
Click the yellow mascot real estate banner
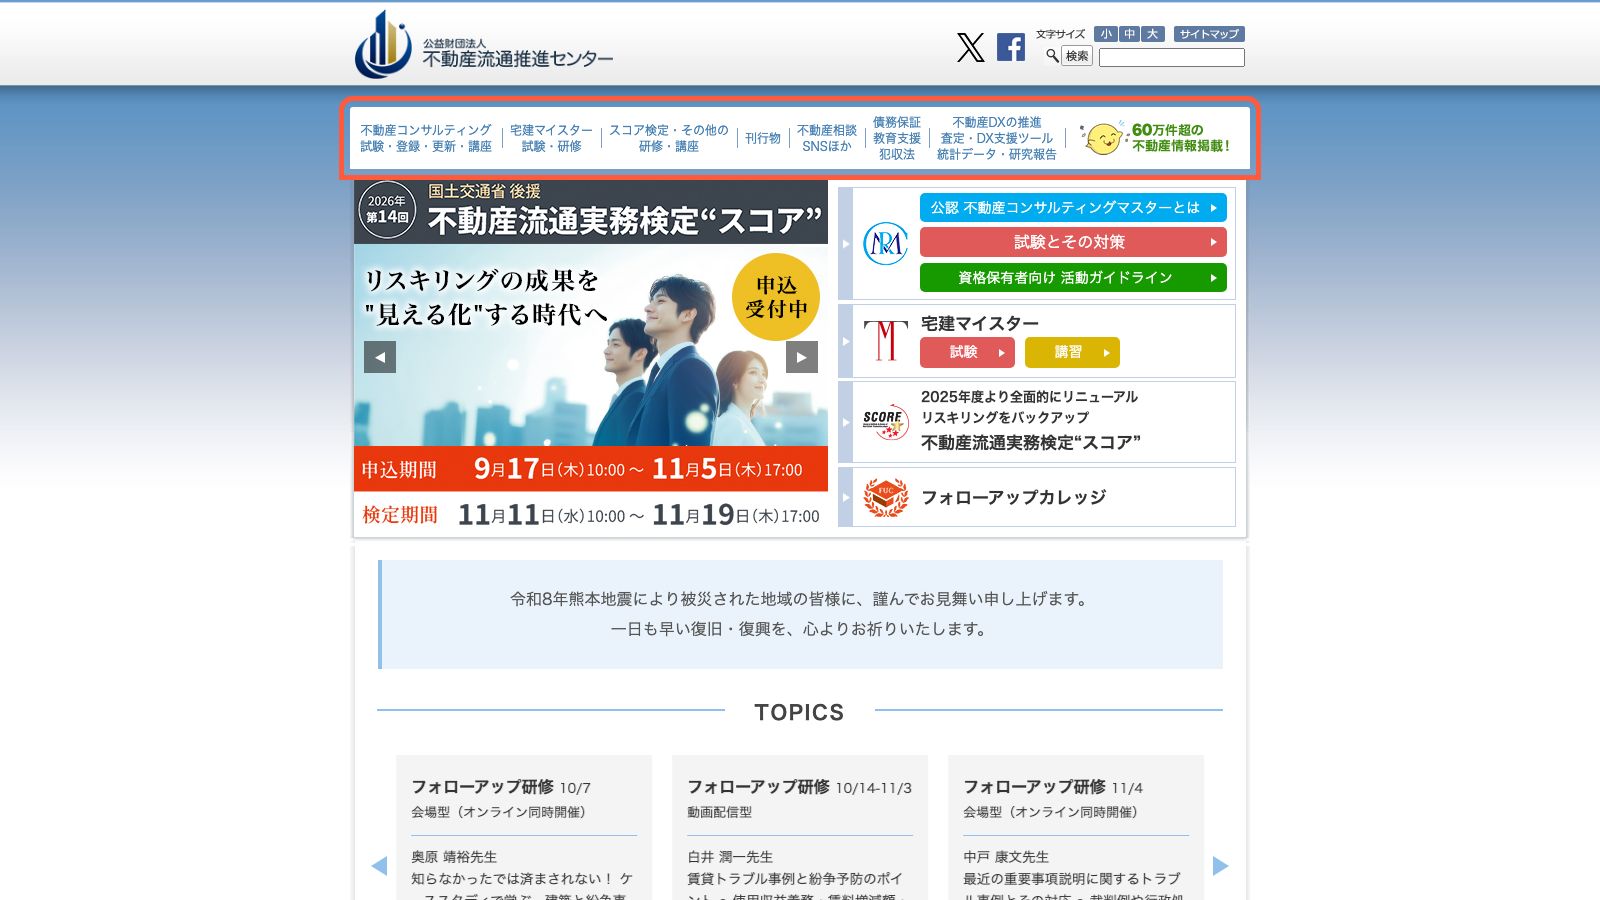point(1155,138)
